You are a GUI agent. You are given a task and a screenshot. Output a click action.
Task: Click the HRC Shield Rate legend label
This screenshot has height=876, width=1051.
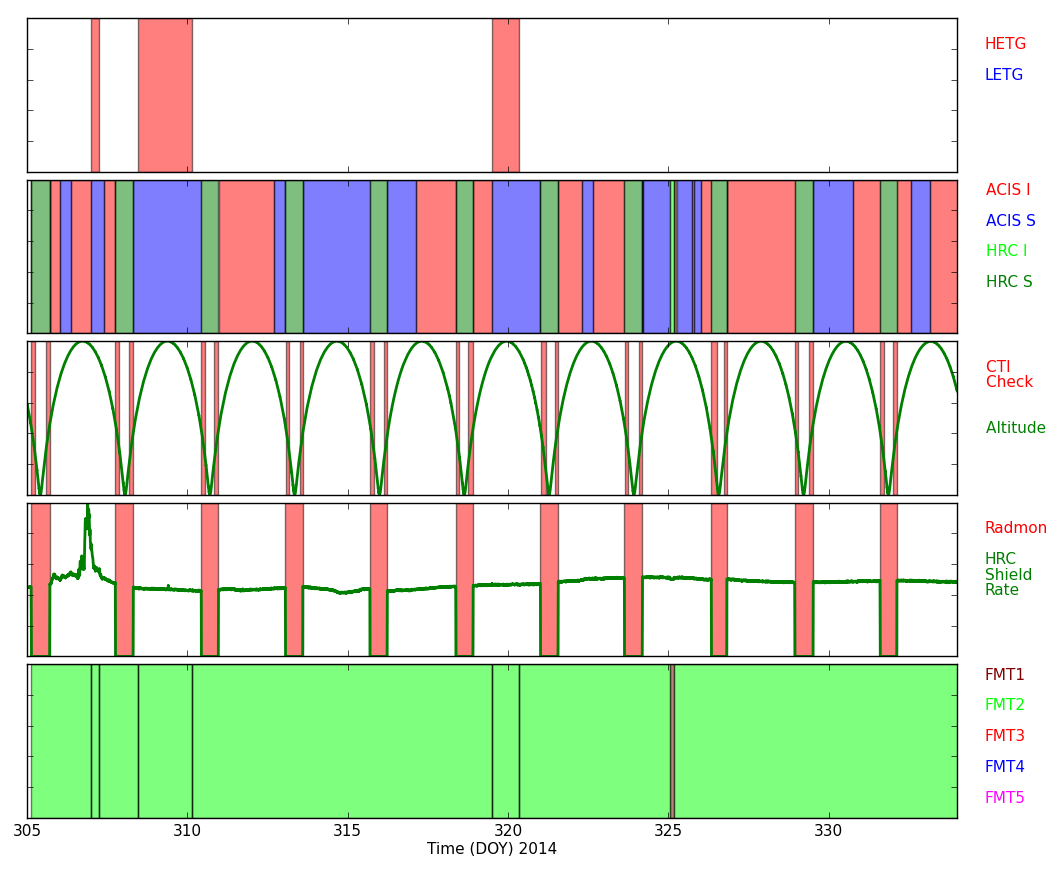tap(1008, 575)
